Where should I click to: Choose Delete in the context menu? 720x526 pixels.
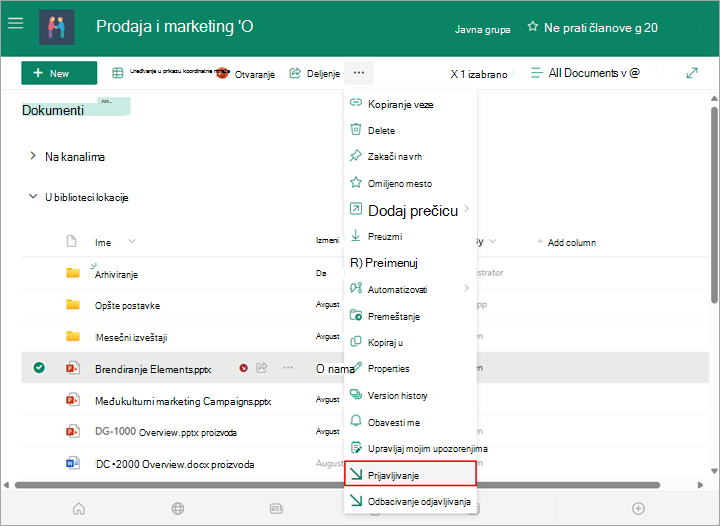[x=411, y=130]
